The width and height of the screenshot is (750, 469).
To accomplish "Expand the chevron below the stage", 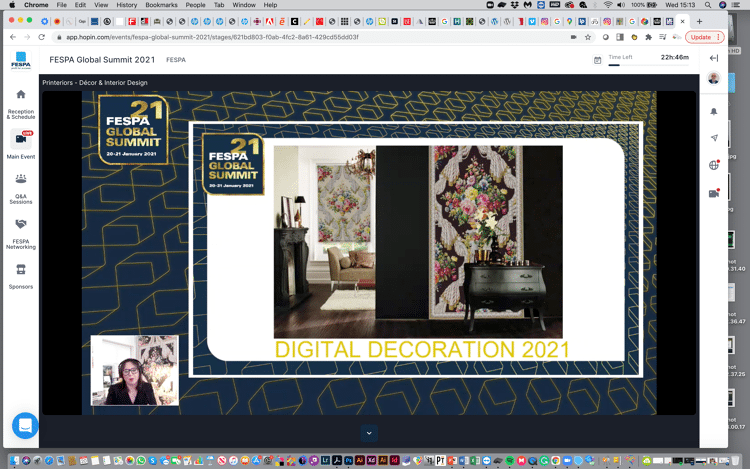I will 369,433.
